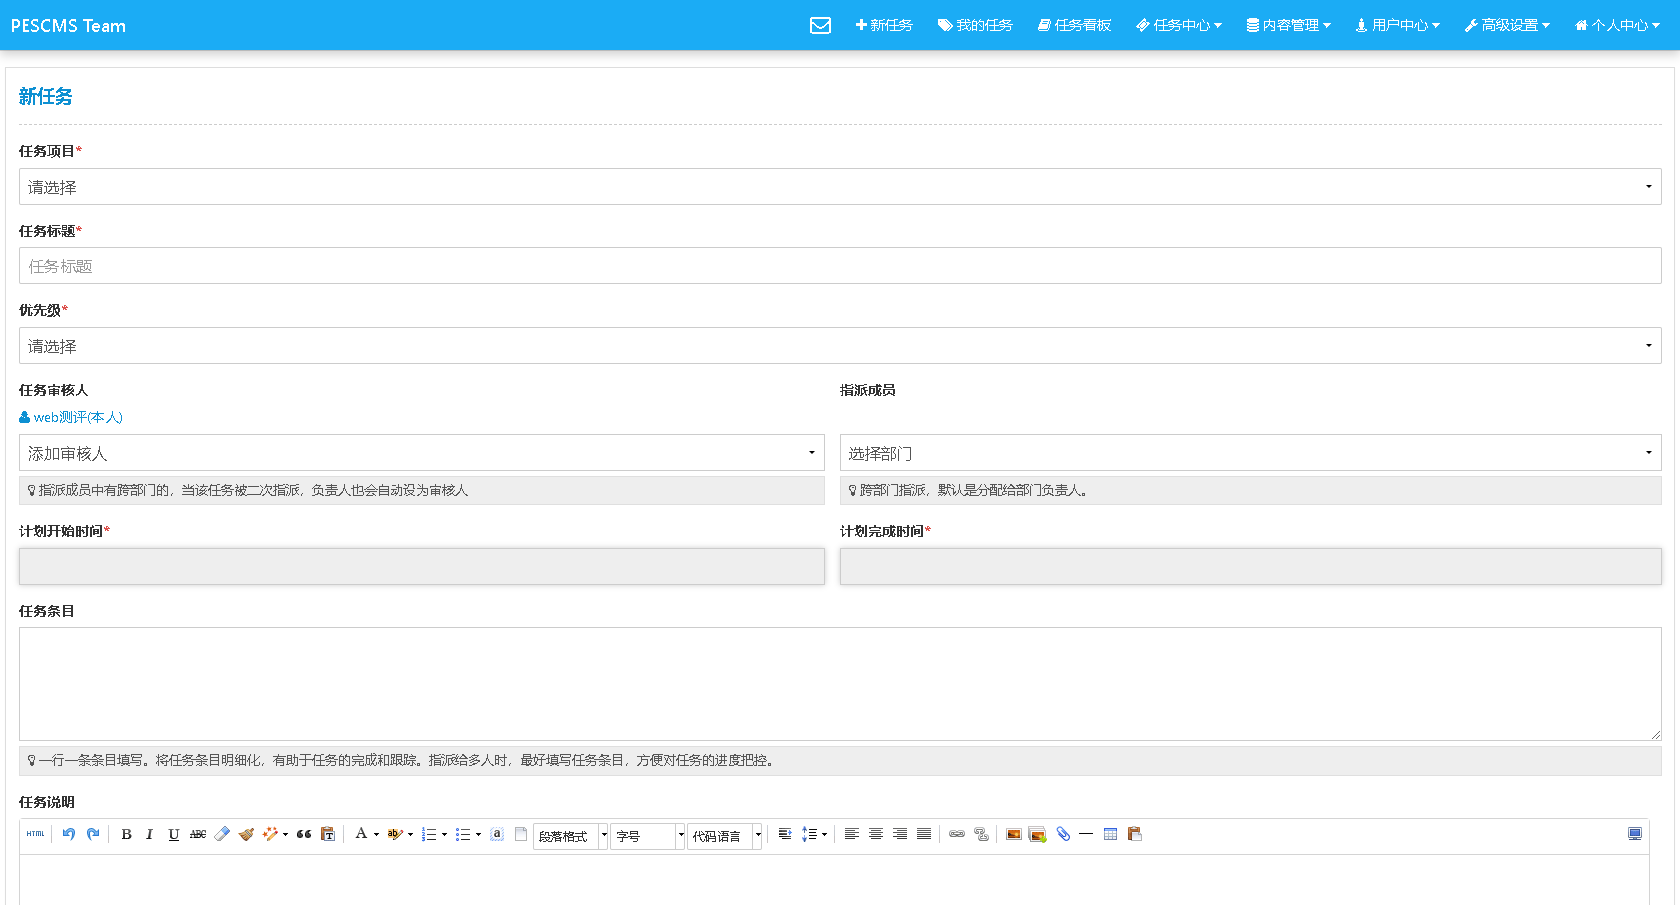Expand 用户中心 navigation menu
Viewport: 1680px width, 905px height.
(1398, 25)
